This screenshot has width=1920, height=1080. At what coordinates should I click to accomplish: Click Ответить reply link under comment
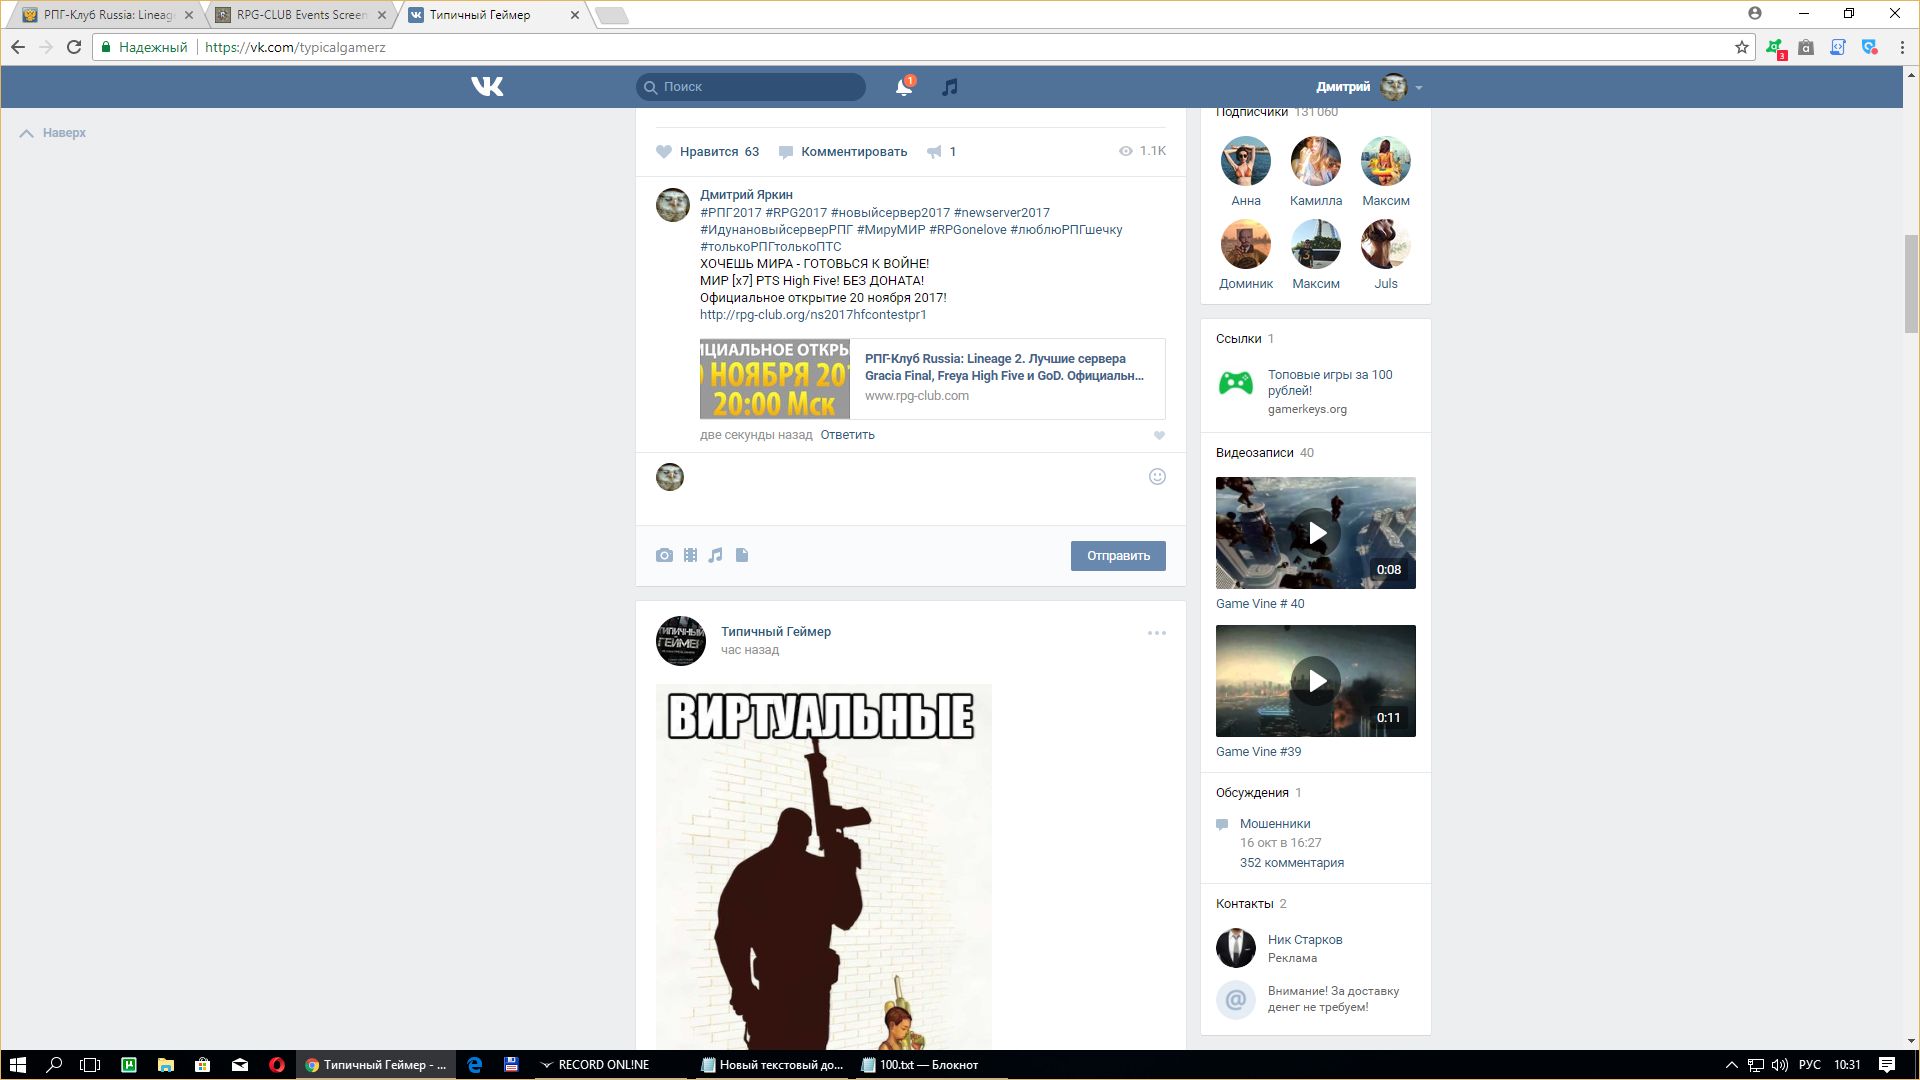[x=847, y=435]
